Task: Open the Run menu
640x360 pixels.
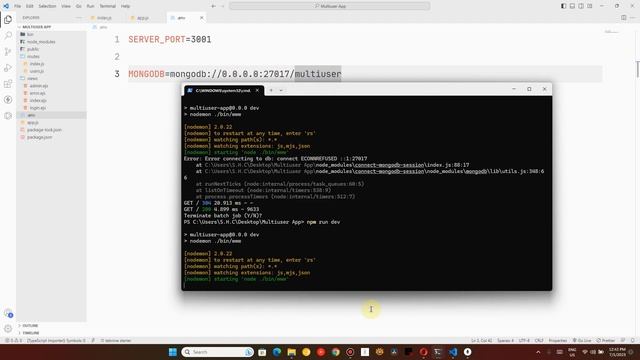Action: 90,6
